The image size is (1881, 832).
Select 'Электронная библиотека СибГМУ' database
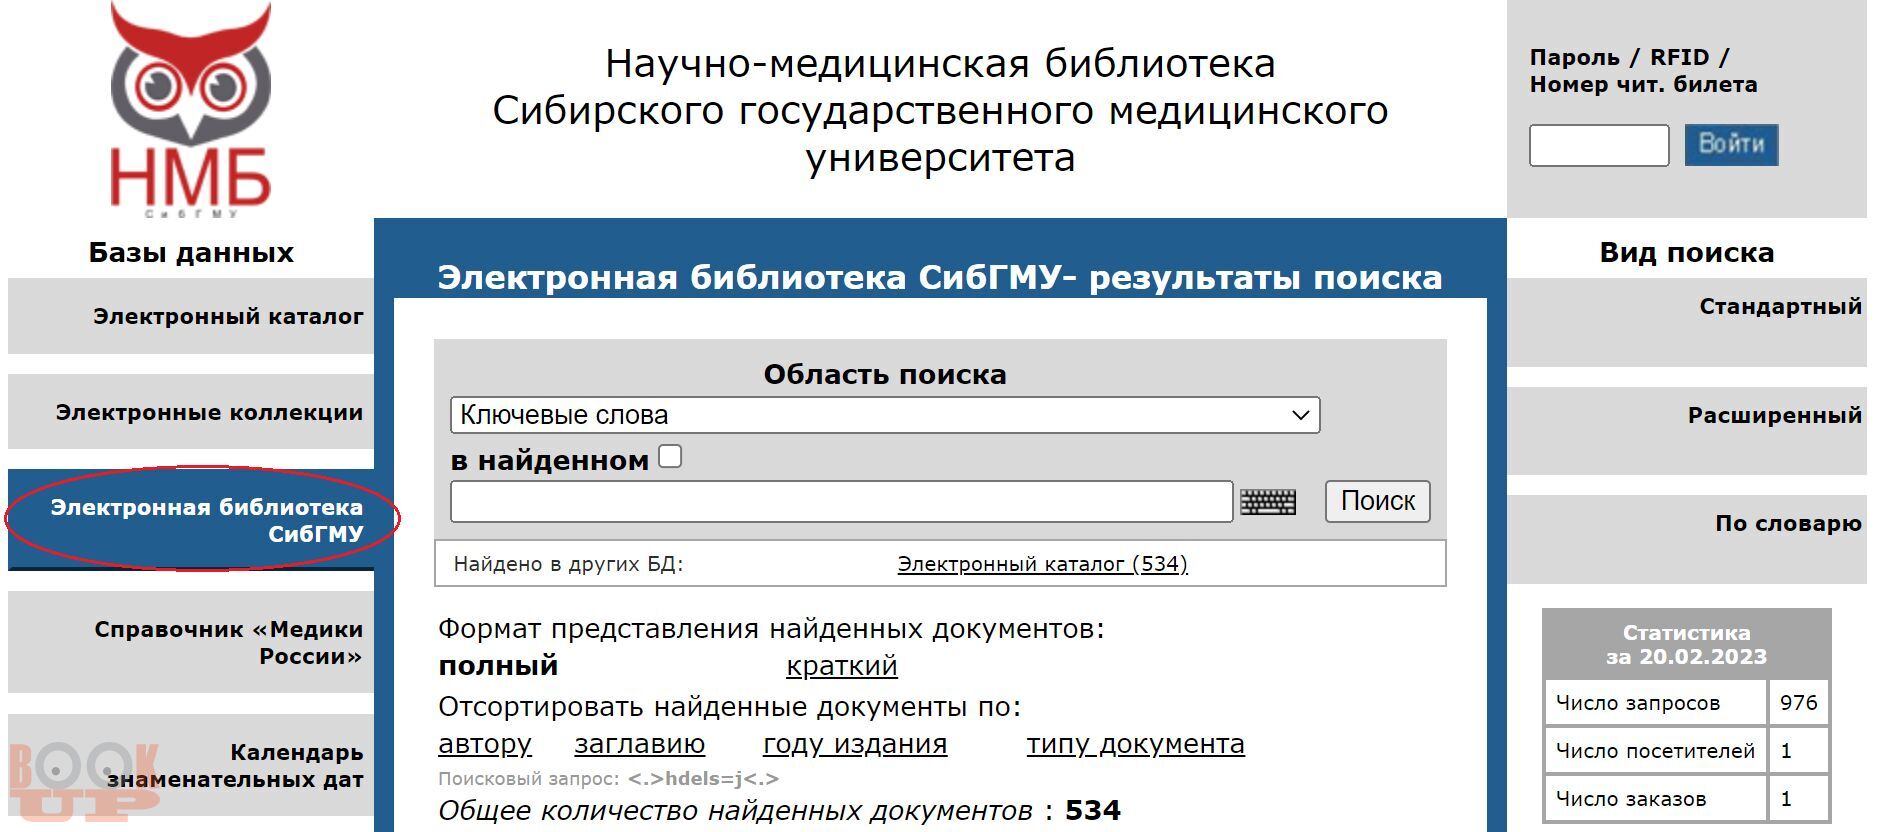(207, 520)
